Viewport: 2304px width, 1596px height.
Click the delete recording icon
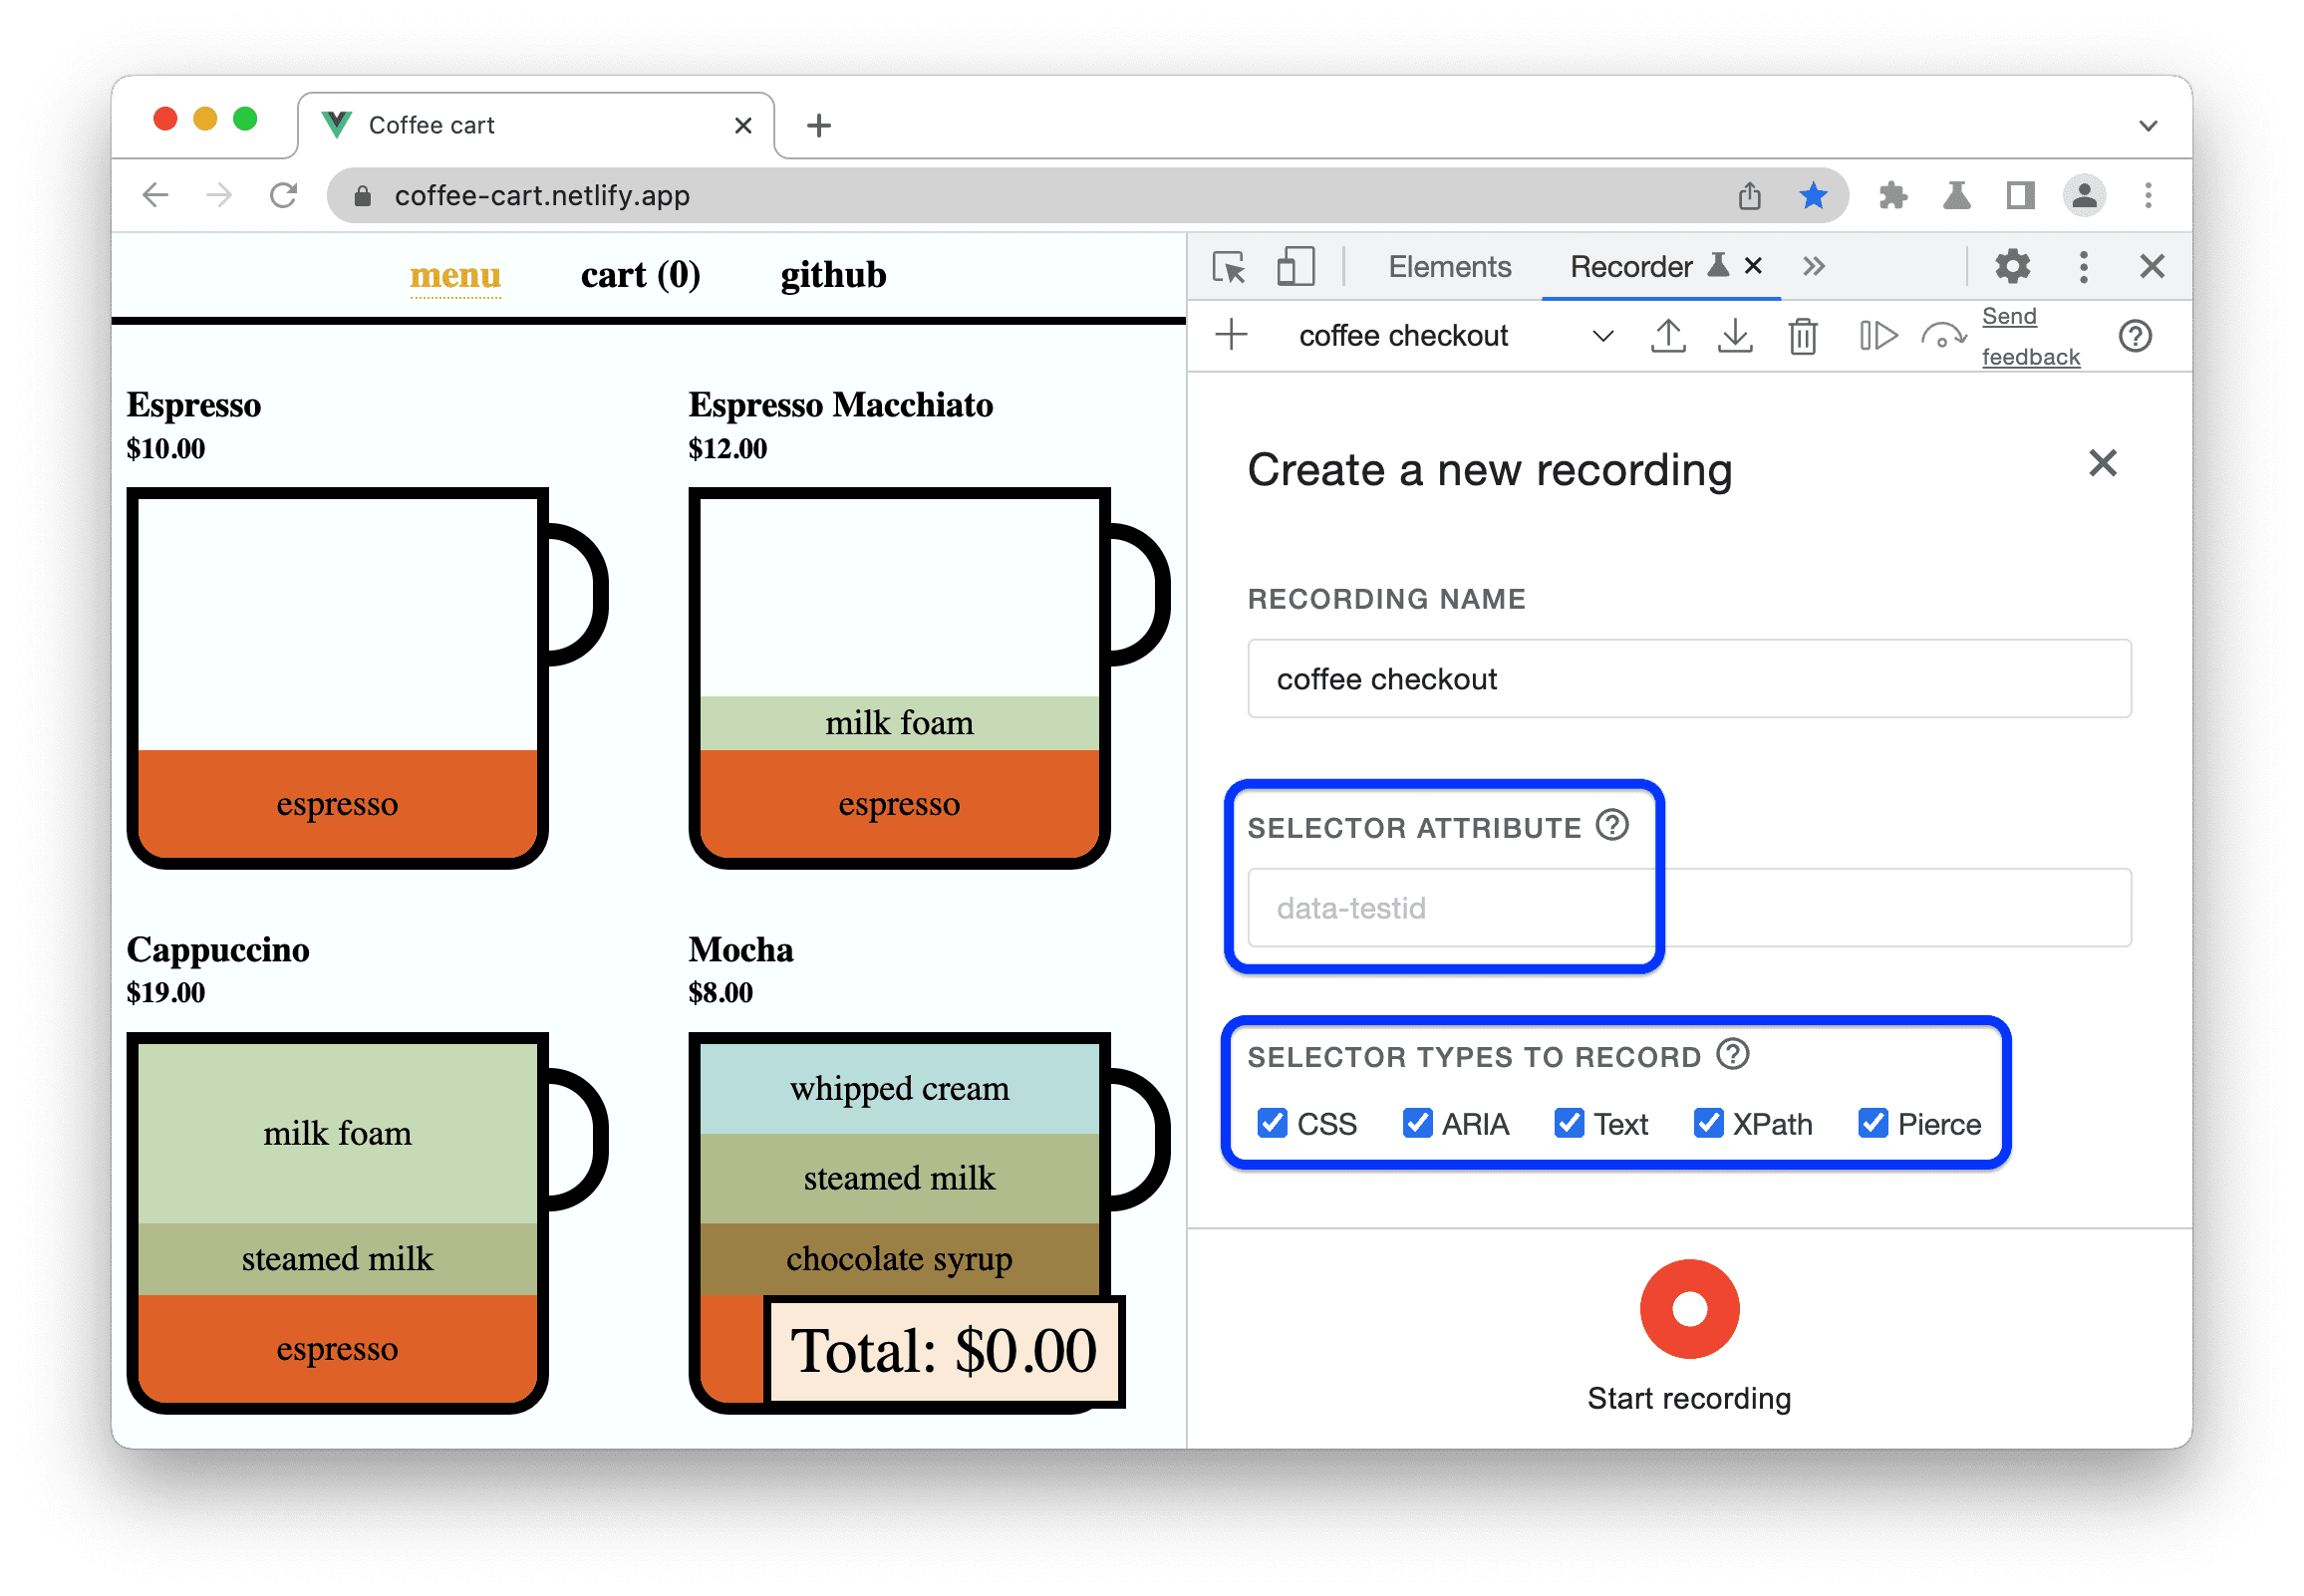tap(1805, 338)
